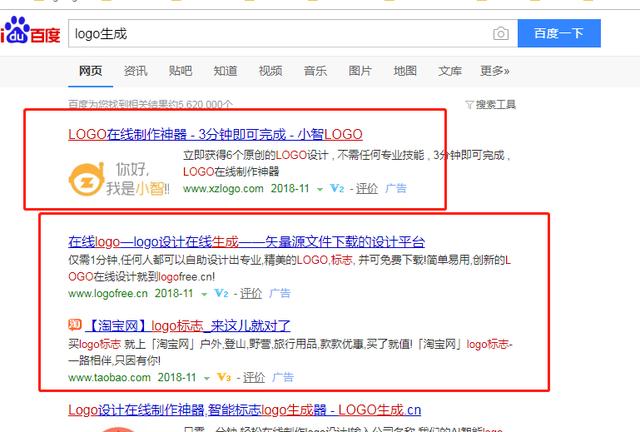
Task: Expand the 更多» menu
Action: point(495,71)
